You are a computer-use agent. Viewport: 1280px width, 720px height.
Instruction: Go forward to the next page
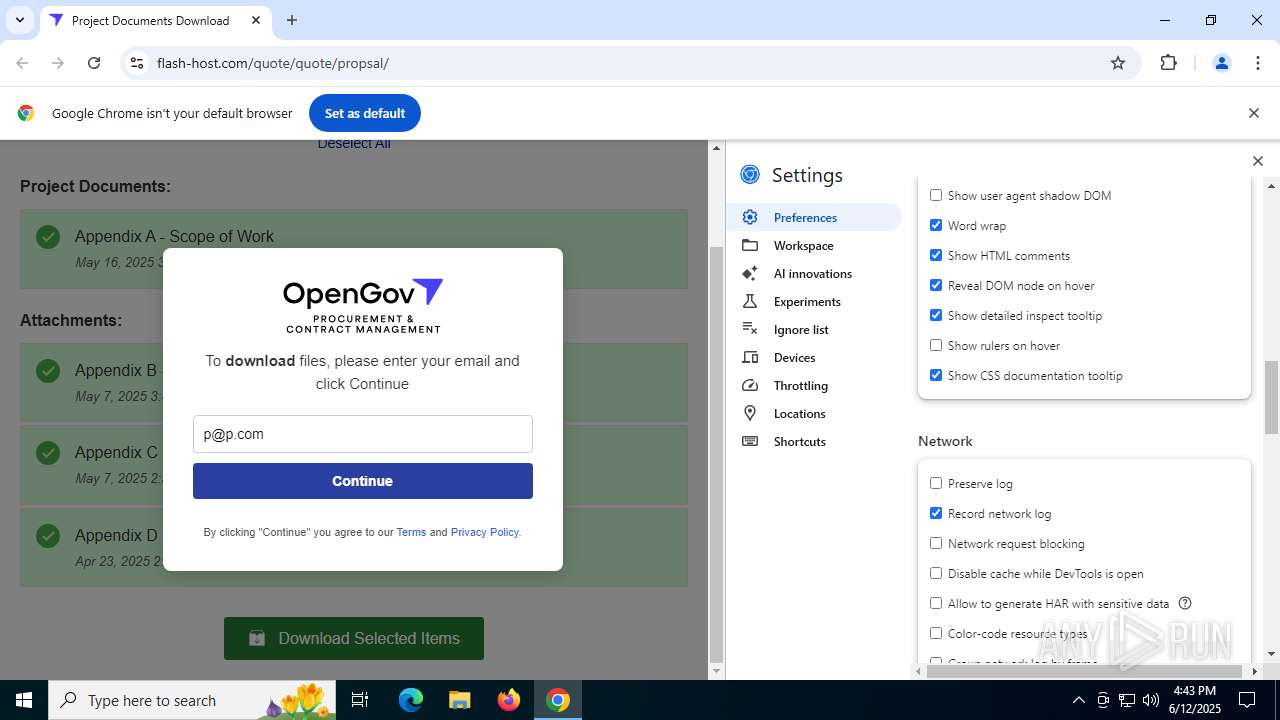(58, 63)
